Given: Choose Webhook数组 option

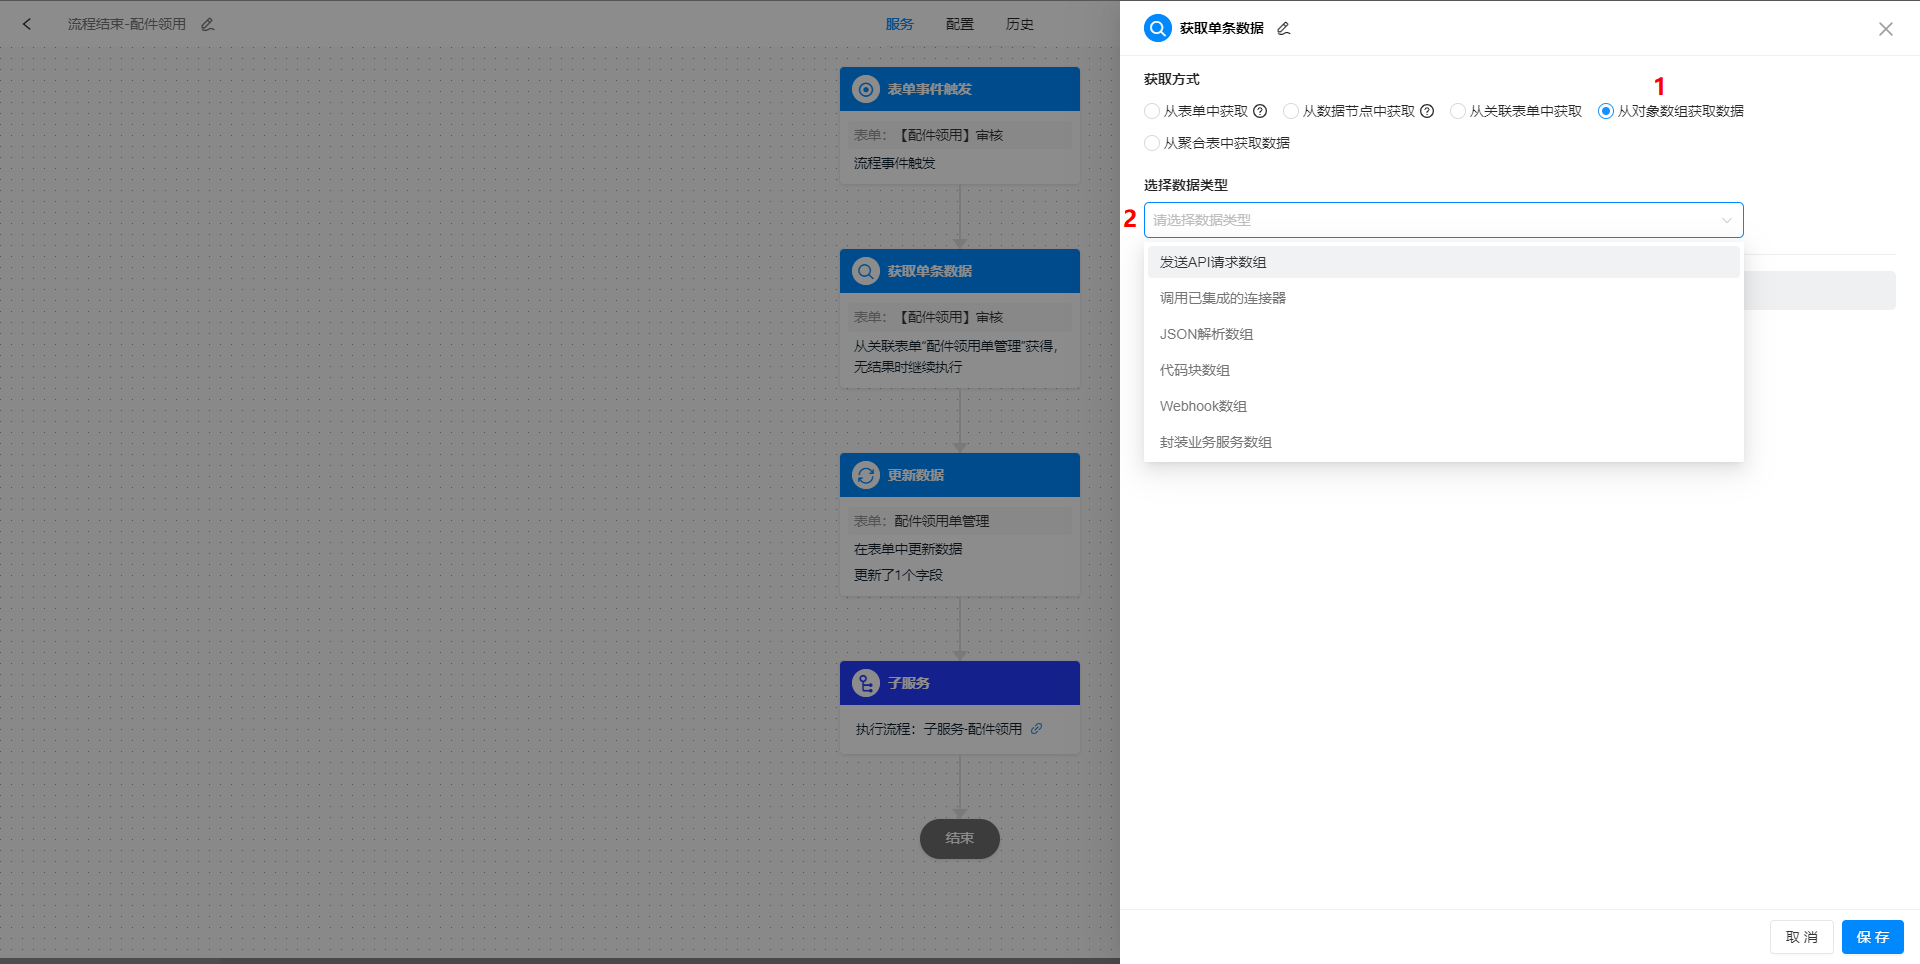Looking at the screenshot, I should 1443,406.
